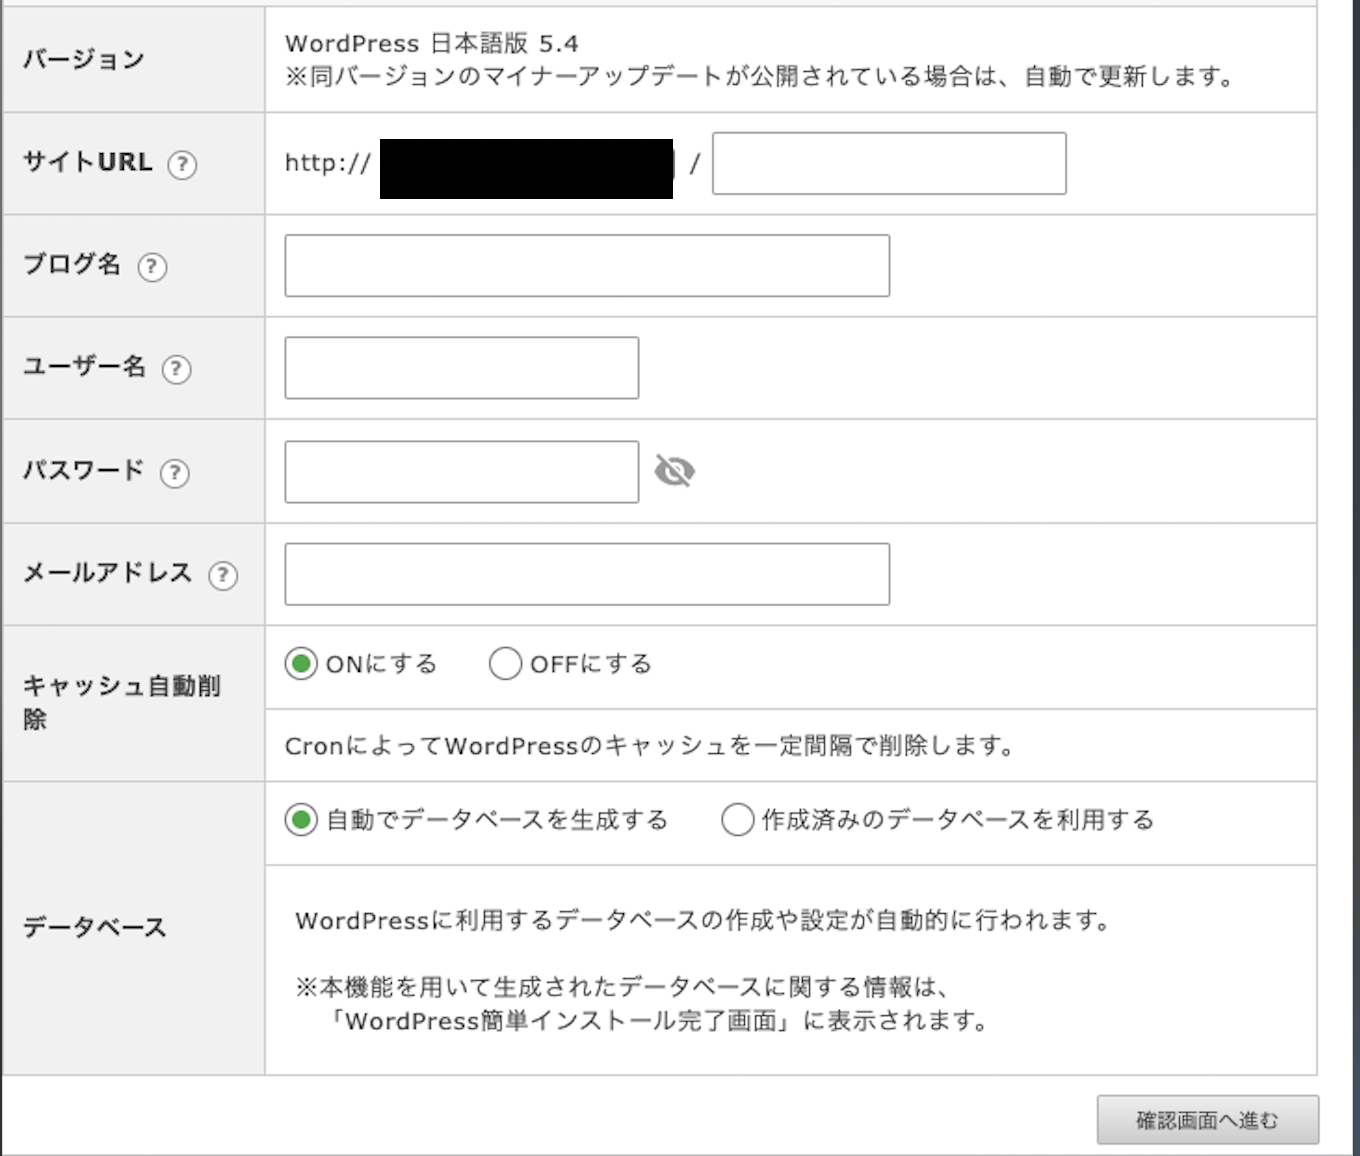
Task: Click the http:// prefix text
Action: pos(328,163)
